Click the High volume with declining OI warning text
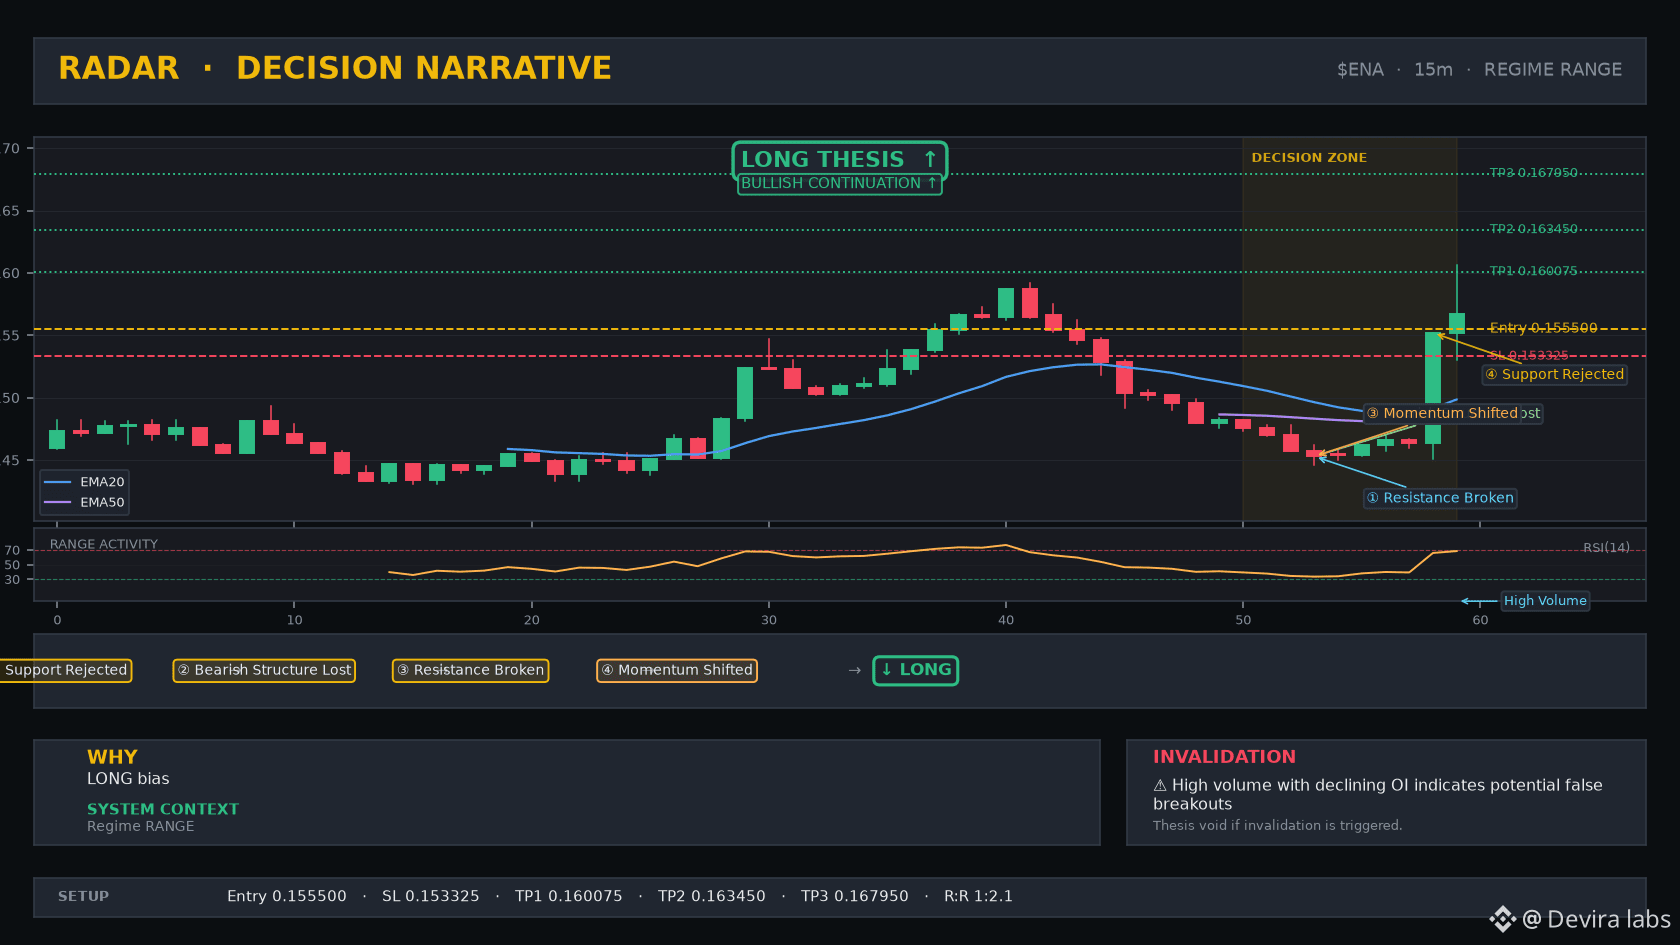The image size is (1680, 945). [x=1378, y=795]
